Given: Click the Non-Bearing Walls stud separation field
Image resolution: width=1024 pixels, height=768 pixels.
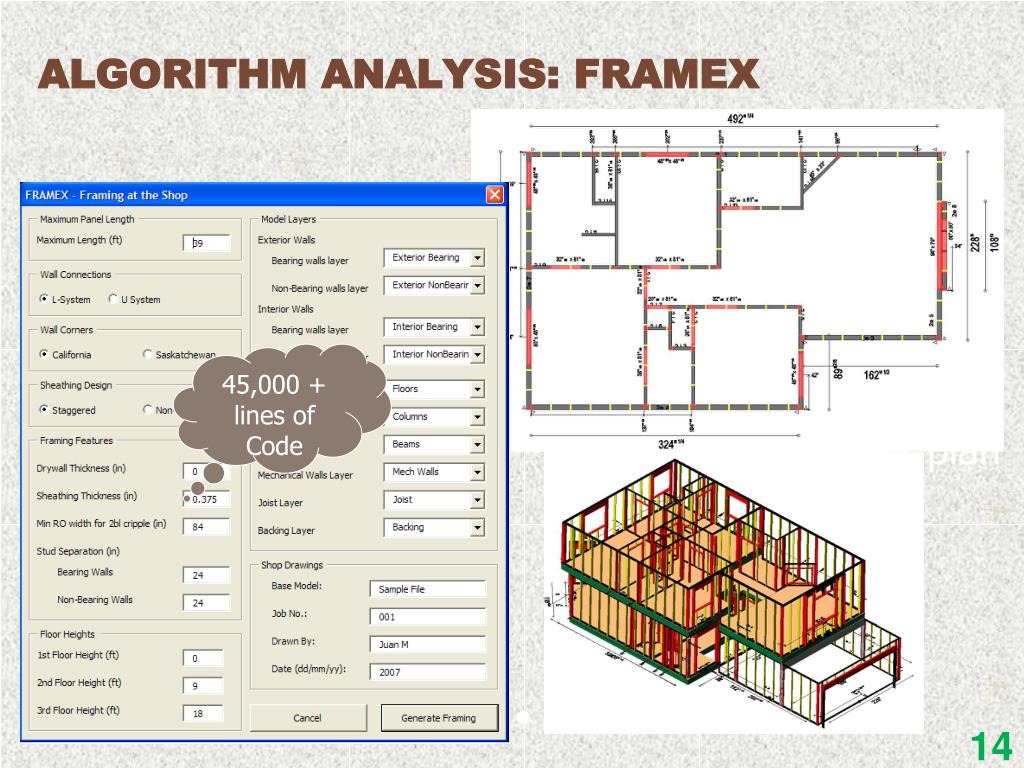Looking at the screenshot, I should tap(206, 603).
